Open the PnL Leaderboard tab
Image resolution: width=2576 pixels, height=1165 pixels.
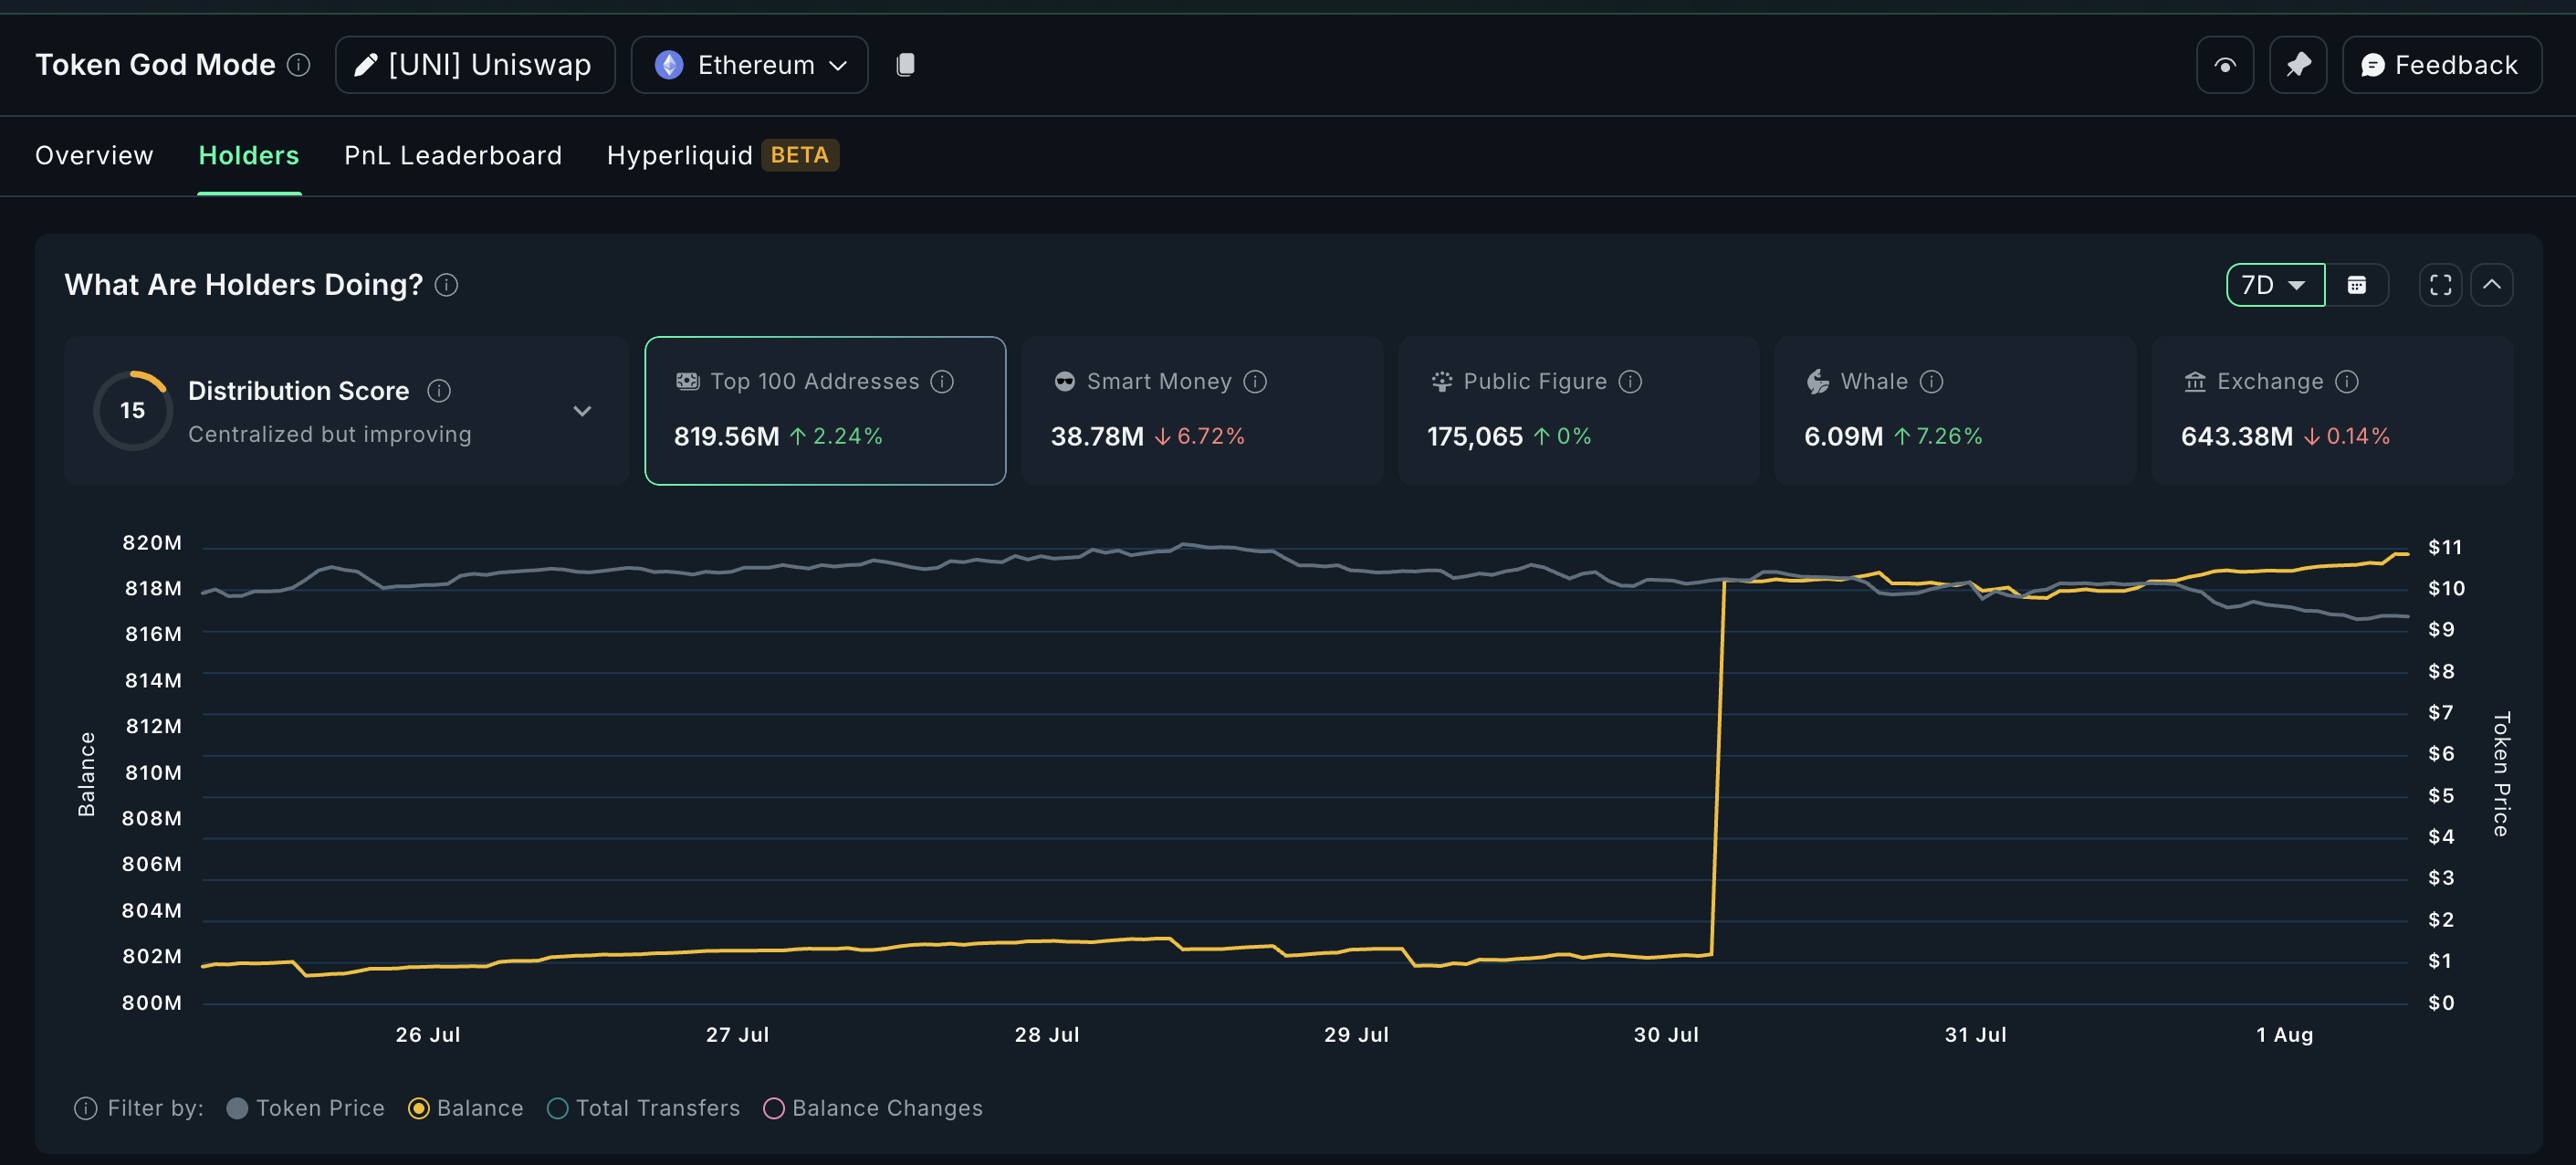(x=453, y=155)
